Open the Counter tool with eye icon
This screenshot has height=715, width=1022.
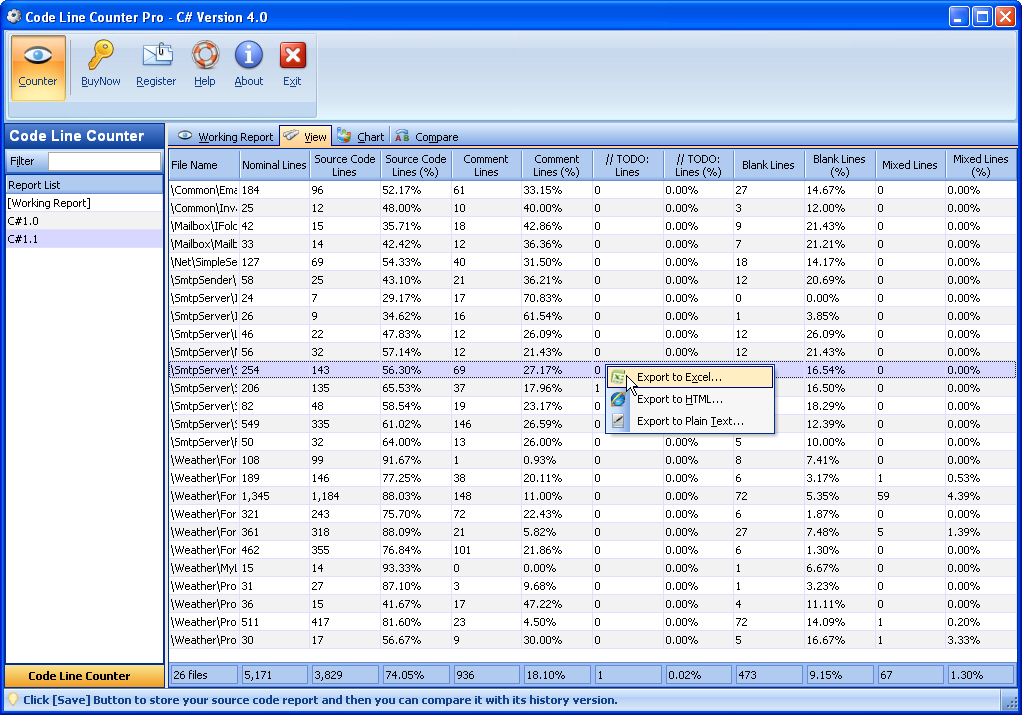coord(38,67)
